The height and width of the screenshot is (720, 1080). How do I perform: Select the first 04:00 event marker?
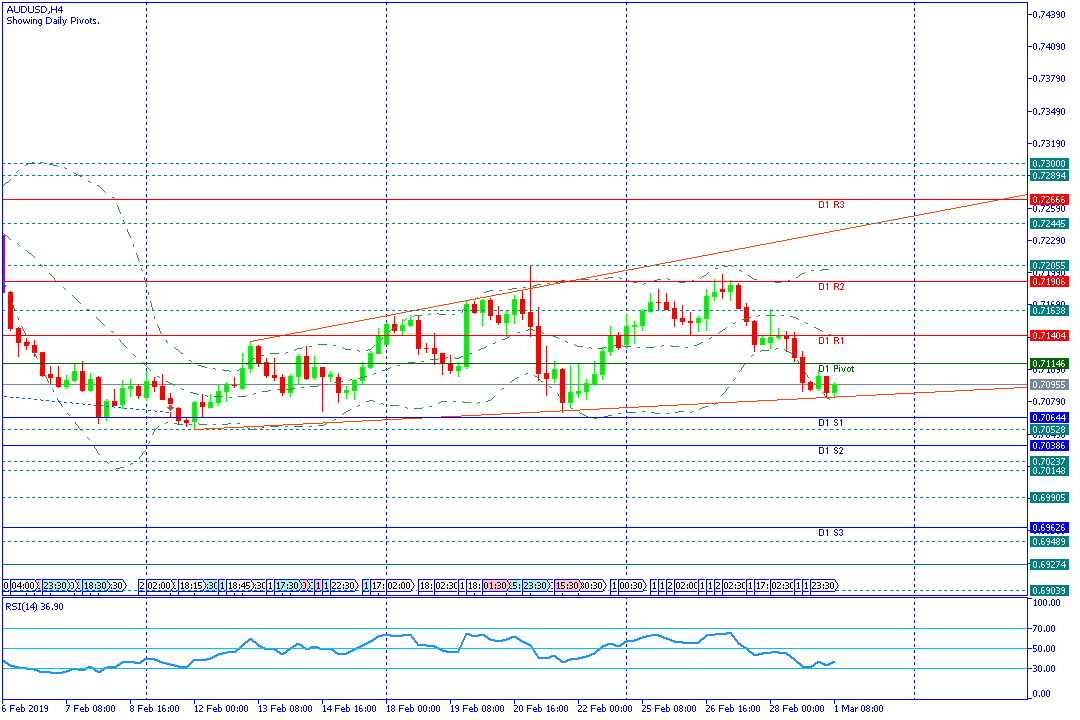[24, 586]
